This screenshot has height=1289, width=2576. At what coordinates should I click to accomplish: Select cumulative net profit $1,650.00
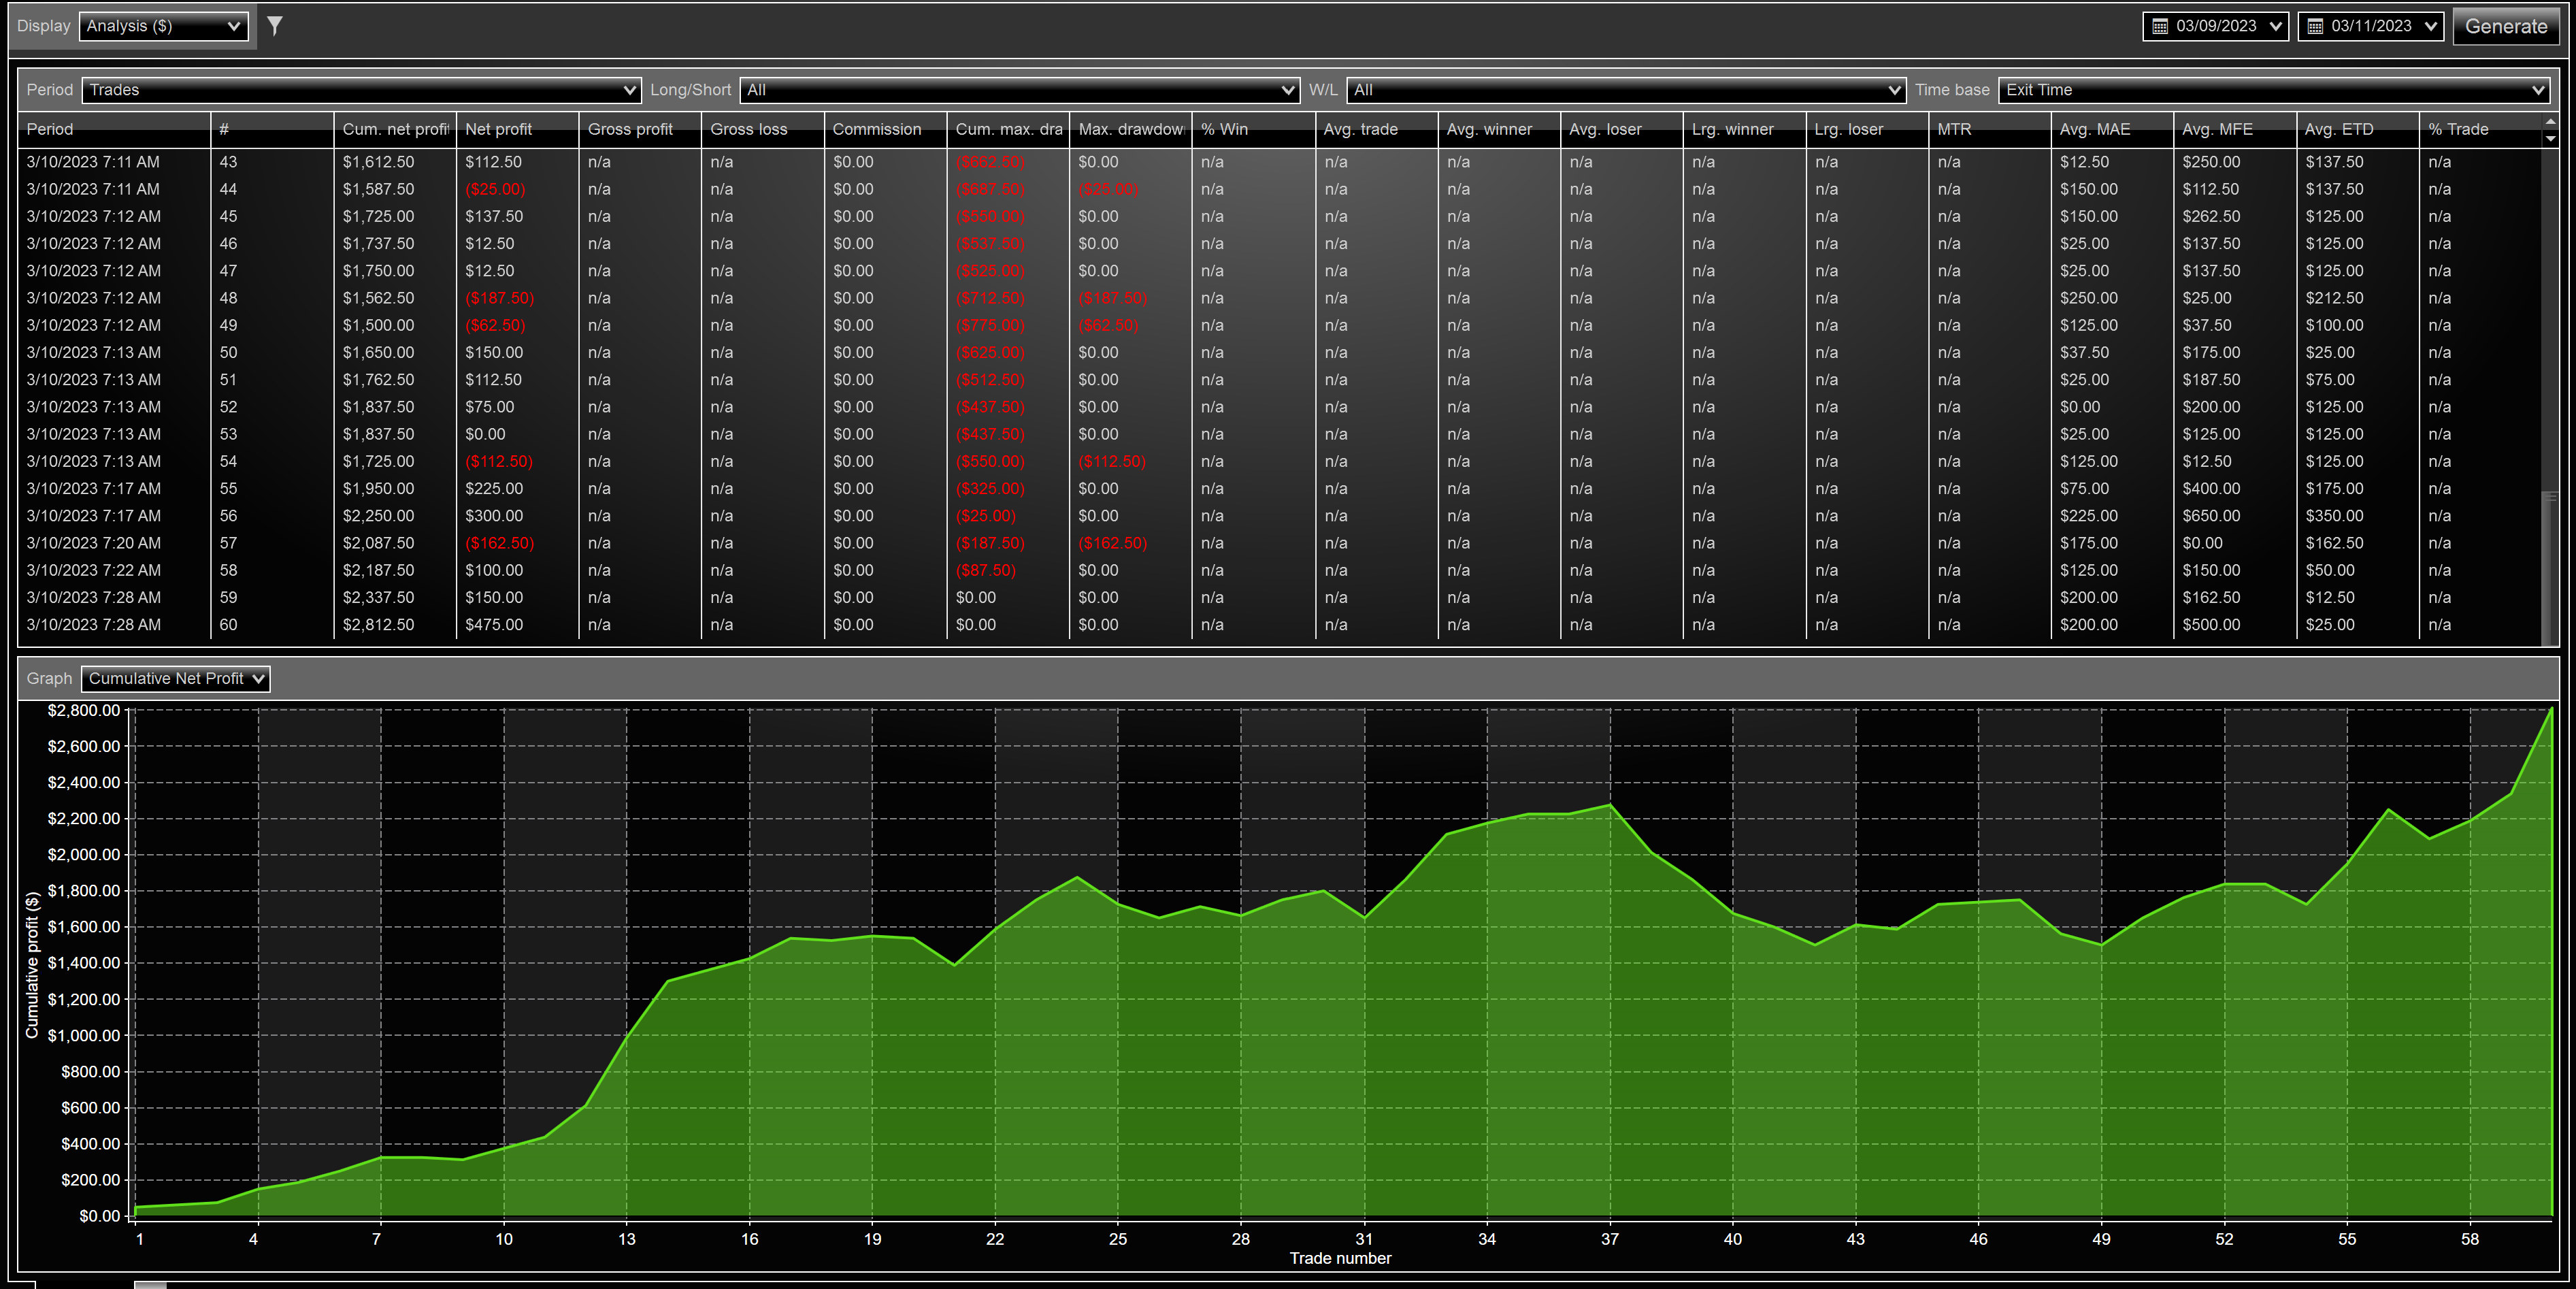tap(395, 352)
